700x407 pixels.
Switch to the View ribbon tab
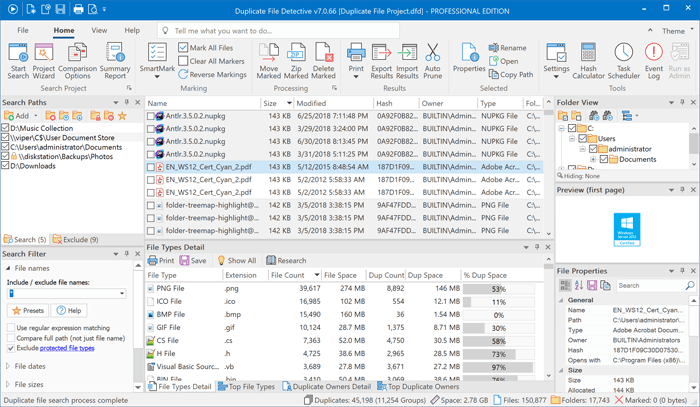coord(99,31)
